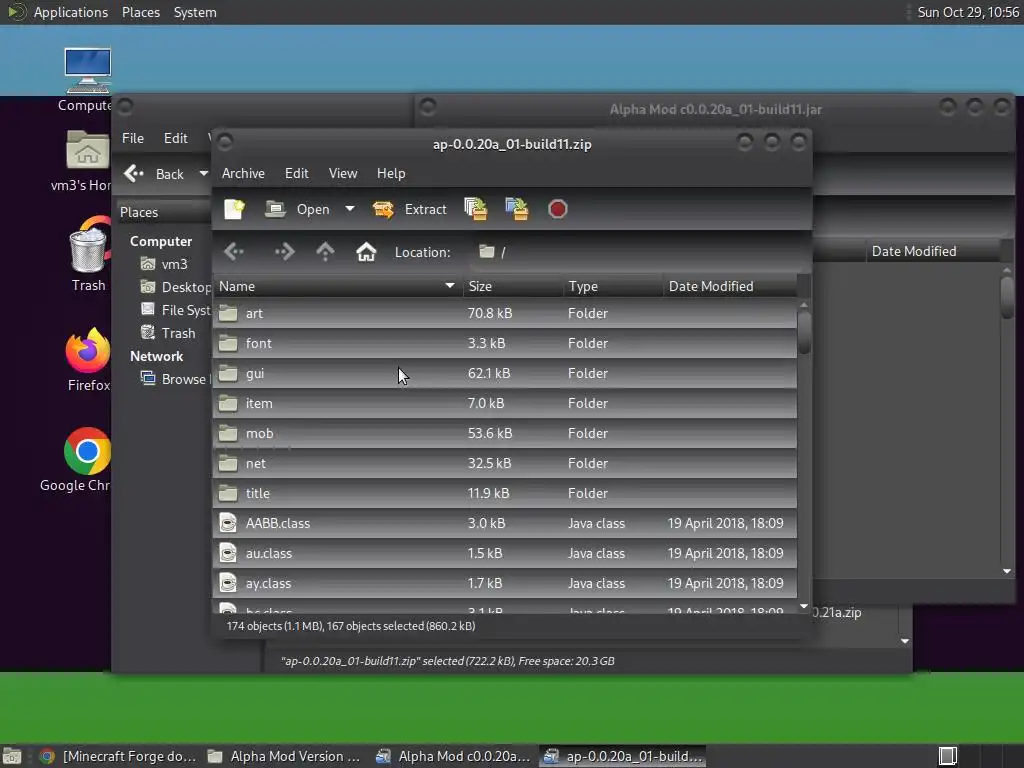The height and width of the screenshot is (768, 1024).
Task: Switch to Minecraft Forge Chrome taskbar item
Action: coord(118,756)
